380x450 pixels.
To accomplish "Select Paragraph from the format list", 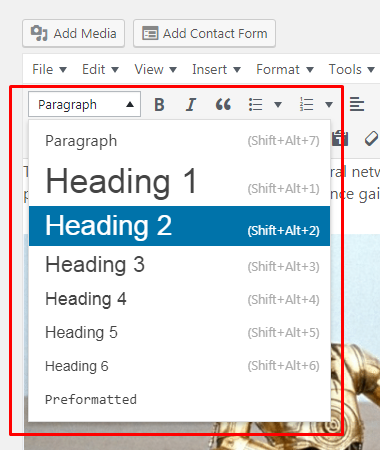I will point(179,141).
